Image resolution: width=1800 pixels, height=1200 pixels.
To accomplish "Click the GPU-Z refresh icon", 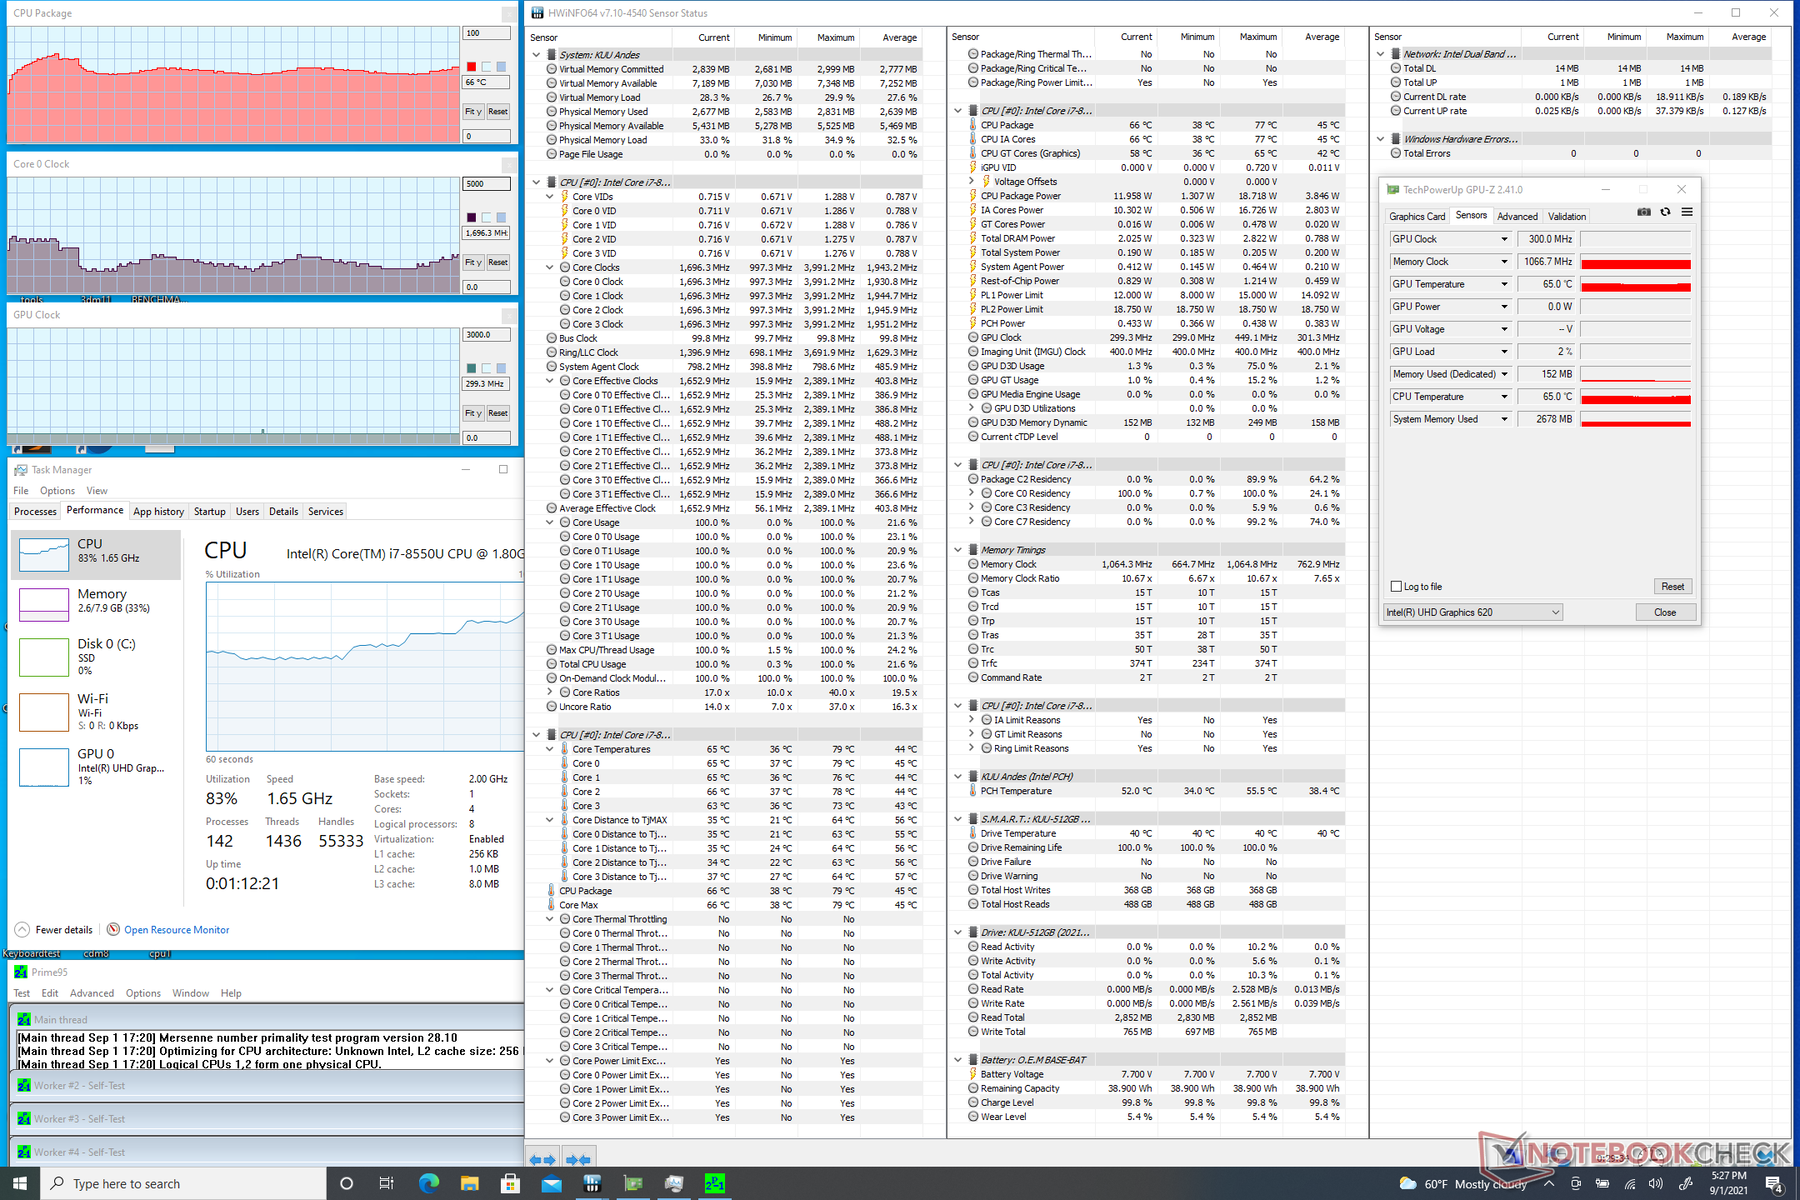I will pyautogui.click(x=1665, y=212).
